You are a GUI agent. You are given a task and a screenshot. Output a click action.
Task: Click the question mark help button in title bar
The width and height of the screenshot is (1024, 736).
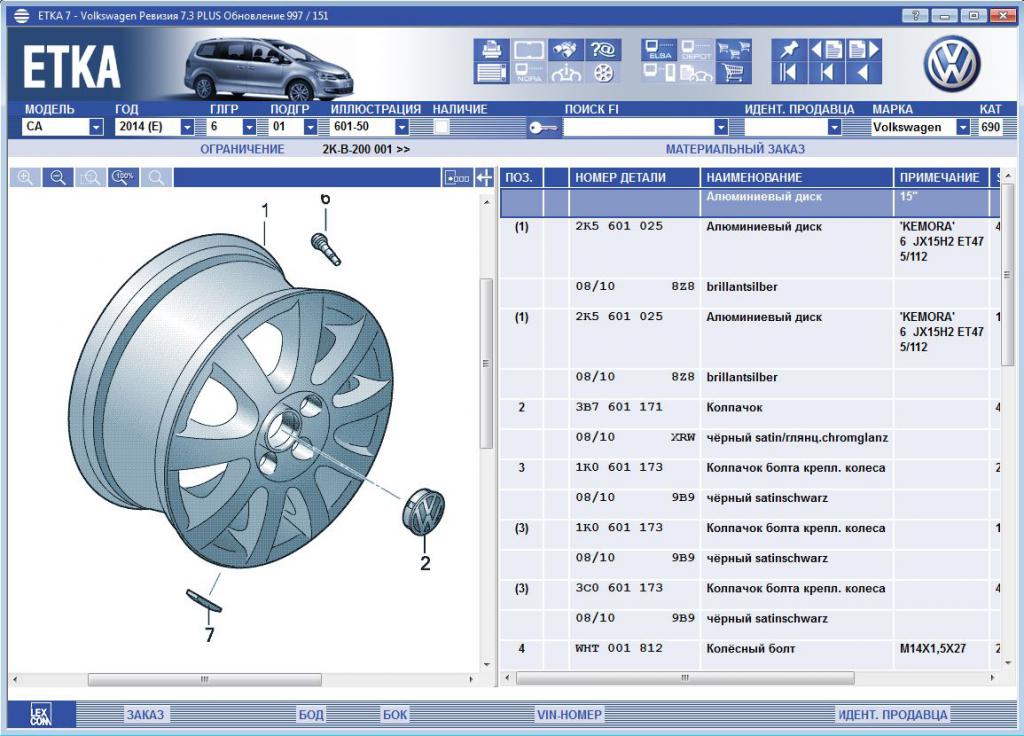coord(916,15)
